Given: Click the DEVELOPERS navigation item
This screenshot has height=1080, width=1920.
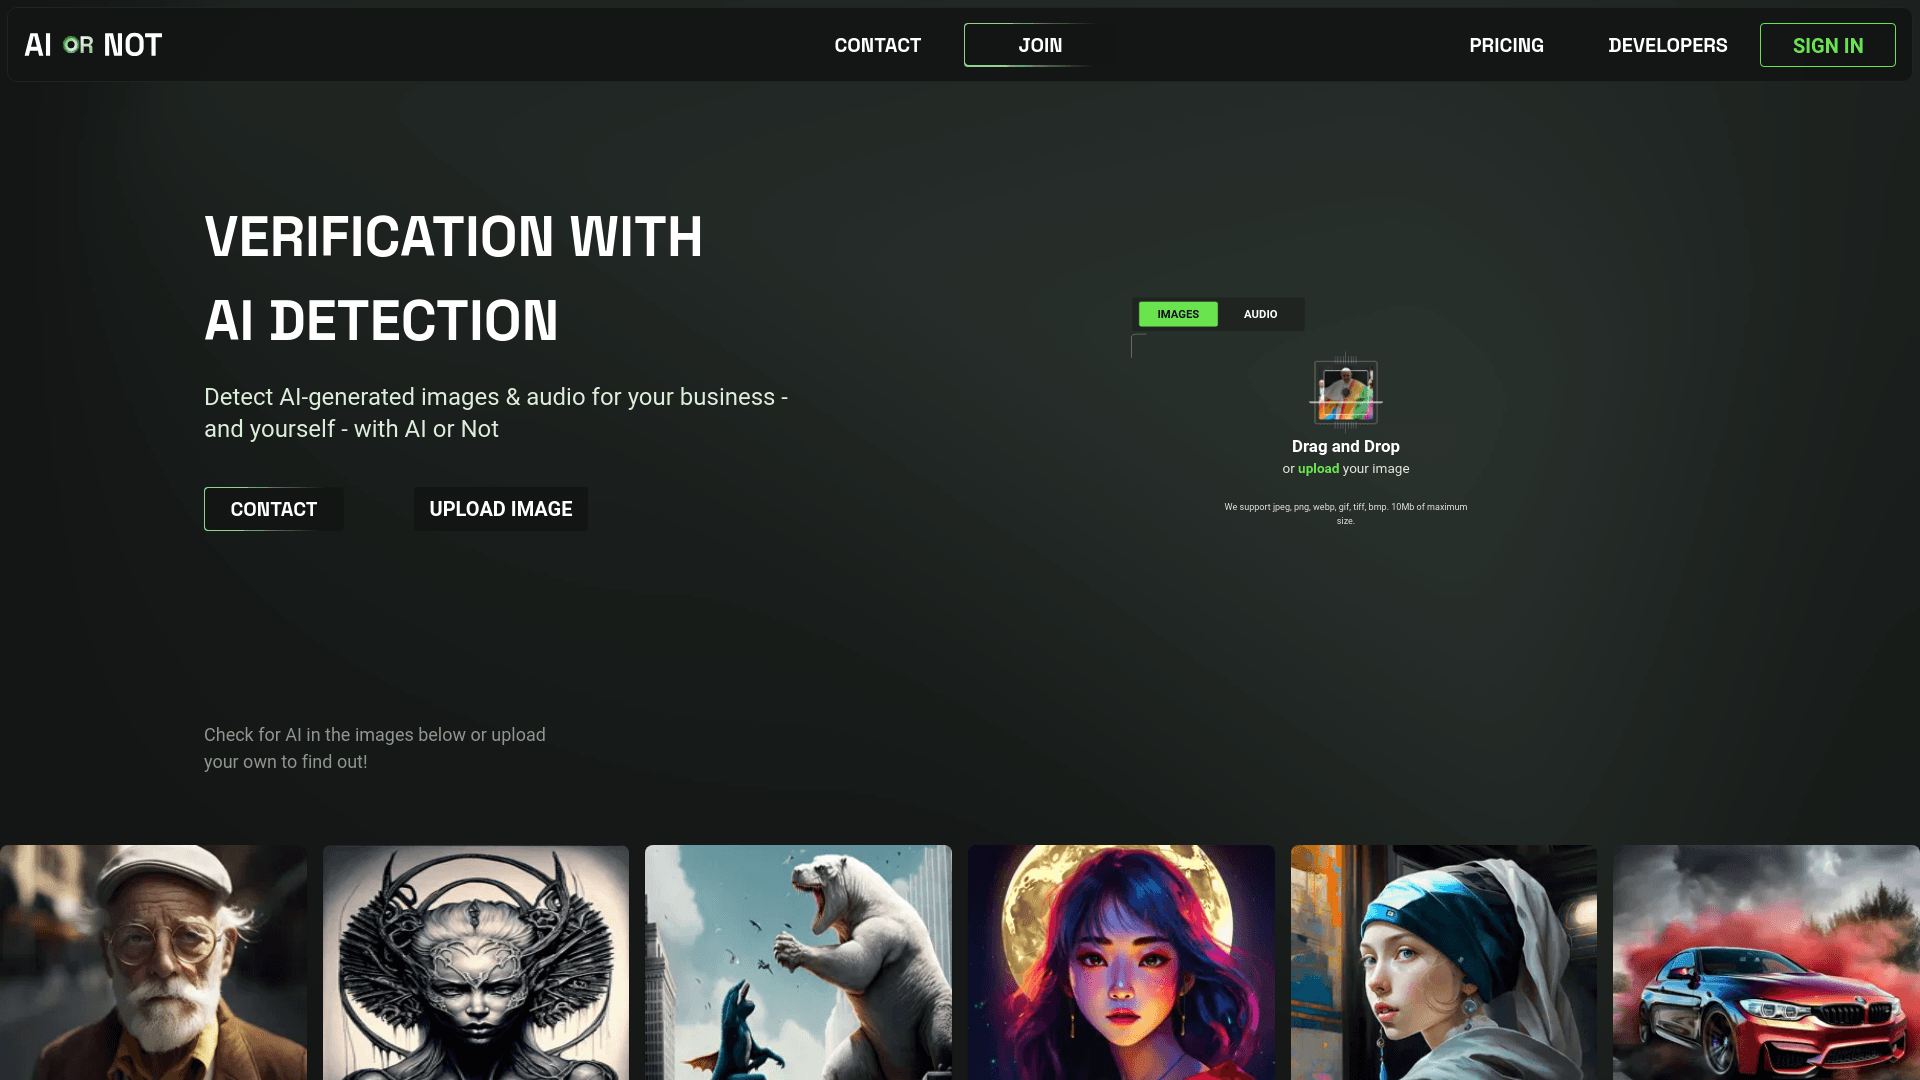Looking at the screenshot, I should pos(1668,45).
